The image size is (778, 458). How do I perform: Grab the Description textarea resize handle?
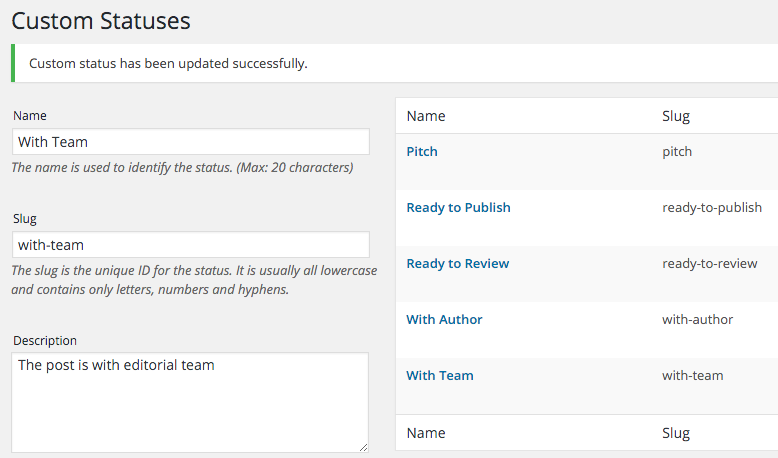click(x=364, y=448)
